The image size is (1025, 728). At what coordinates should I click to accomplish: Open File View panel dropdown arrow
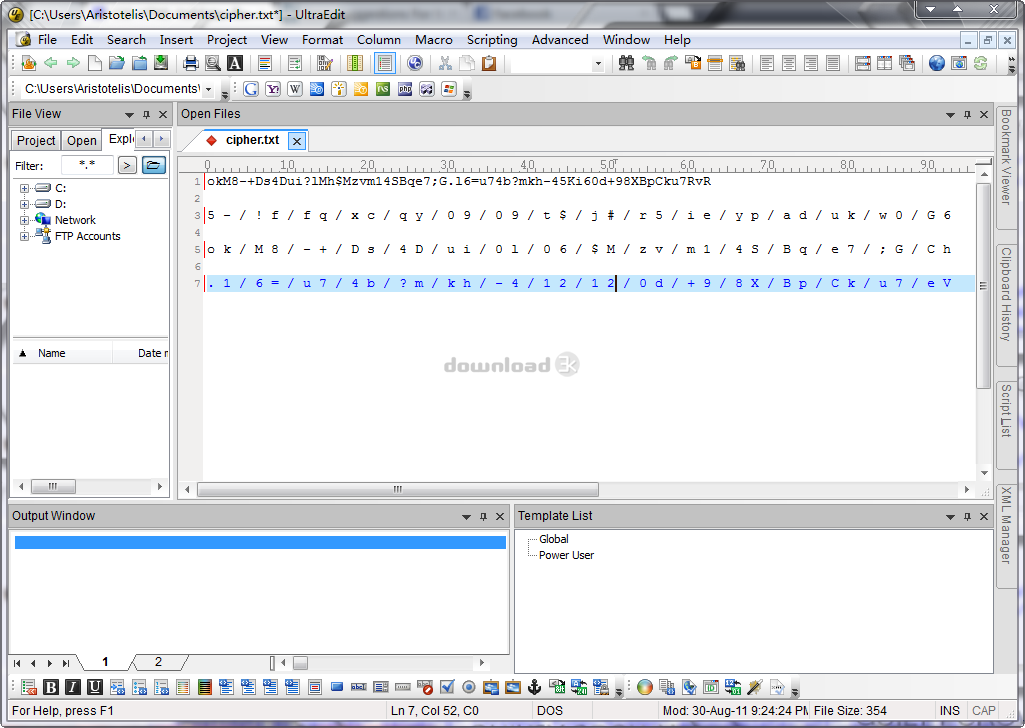pyautogui.click(x=129, y=114)
